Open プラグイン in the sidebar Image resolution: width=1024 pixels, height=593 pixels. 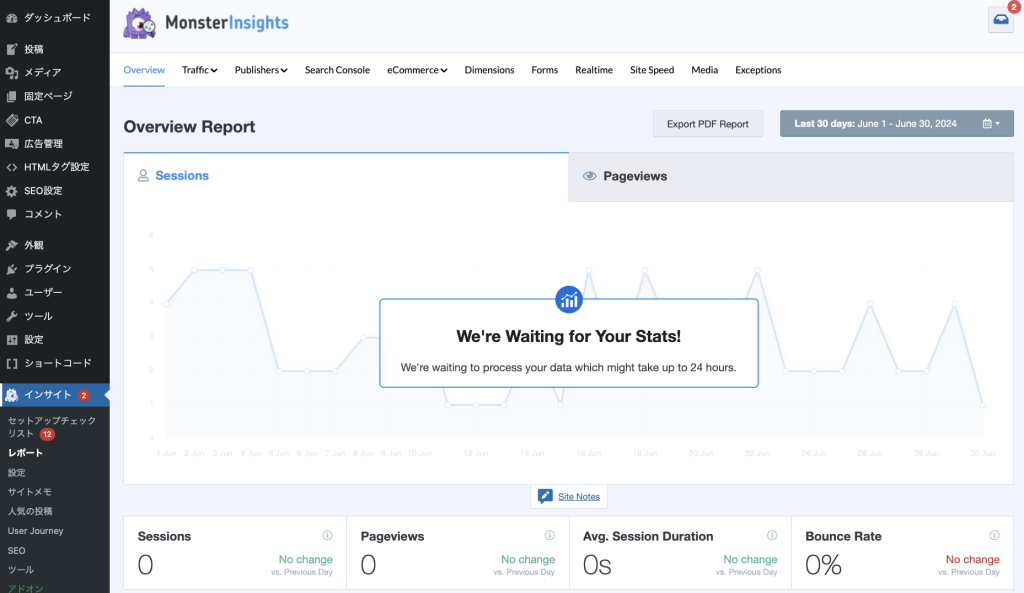point(47,269)
